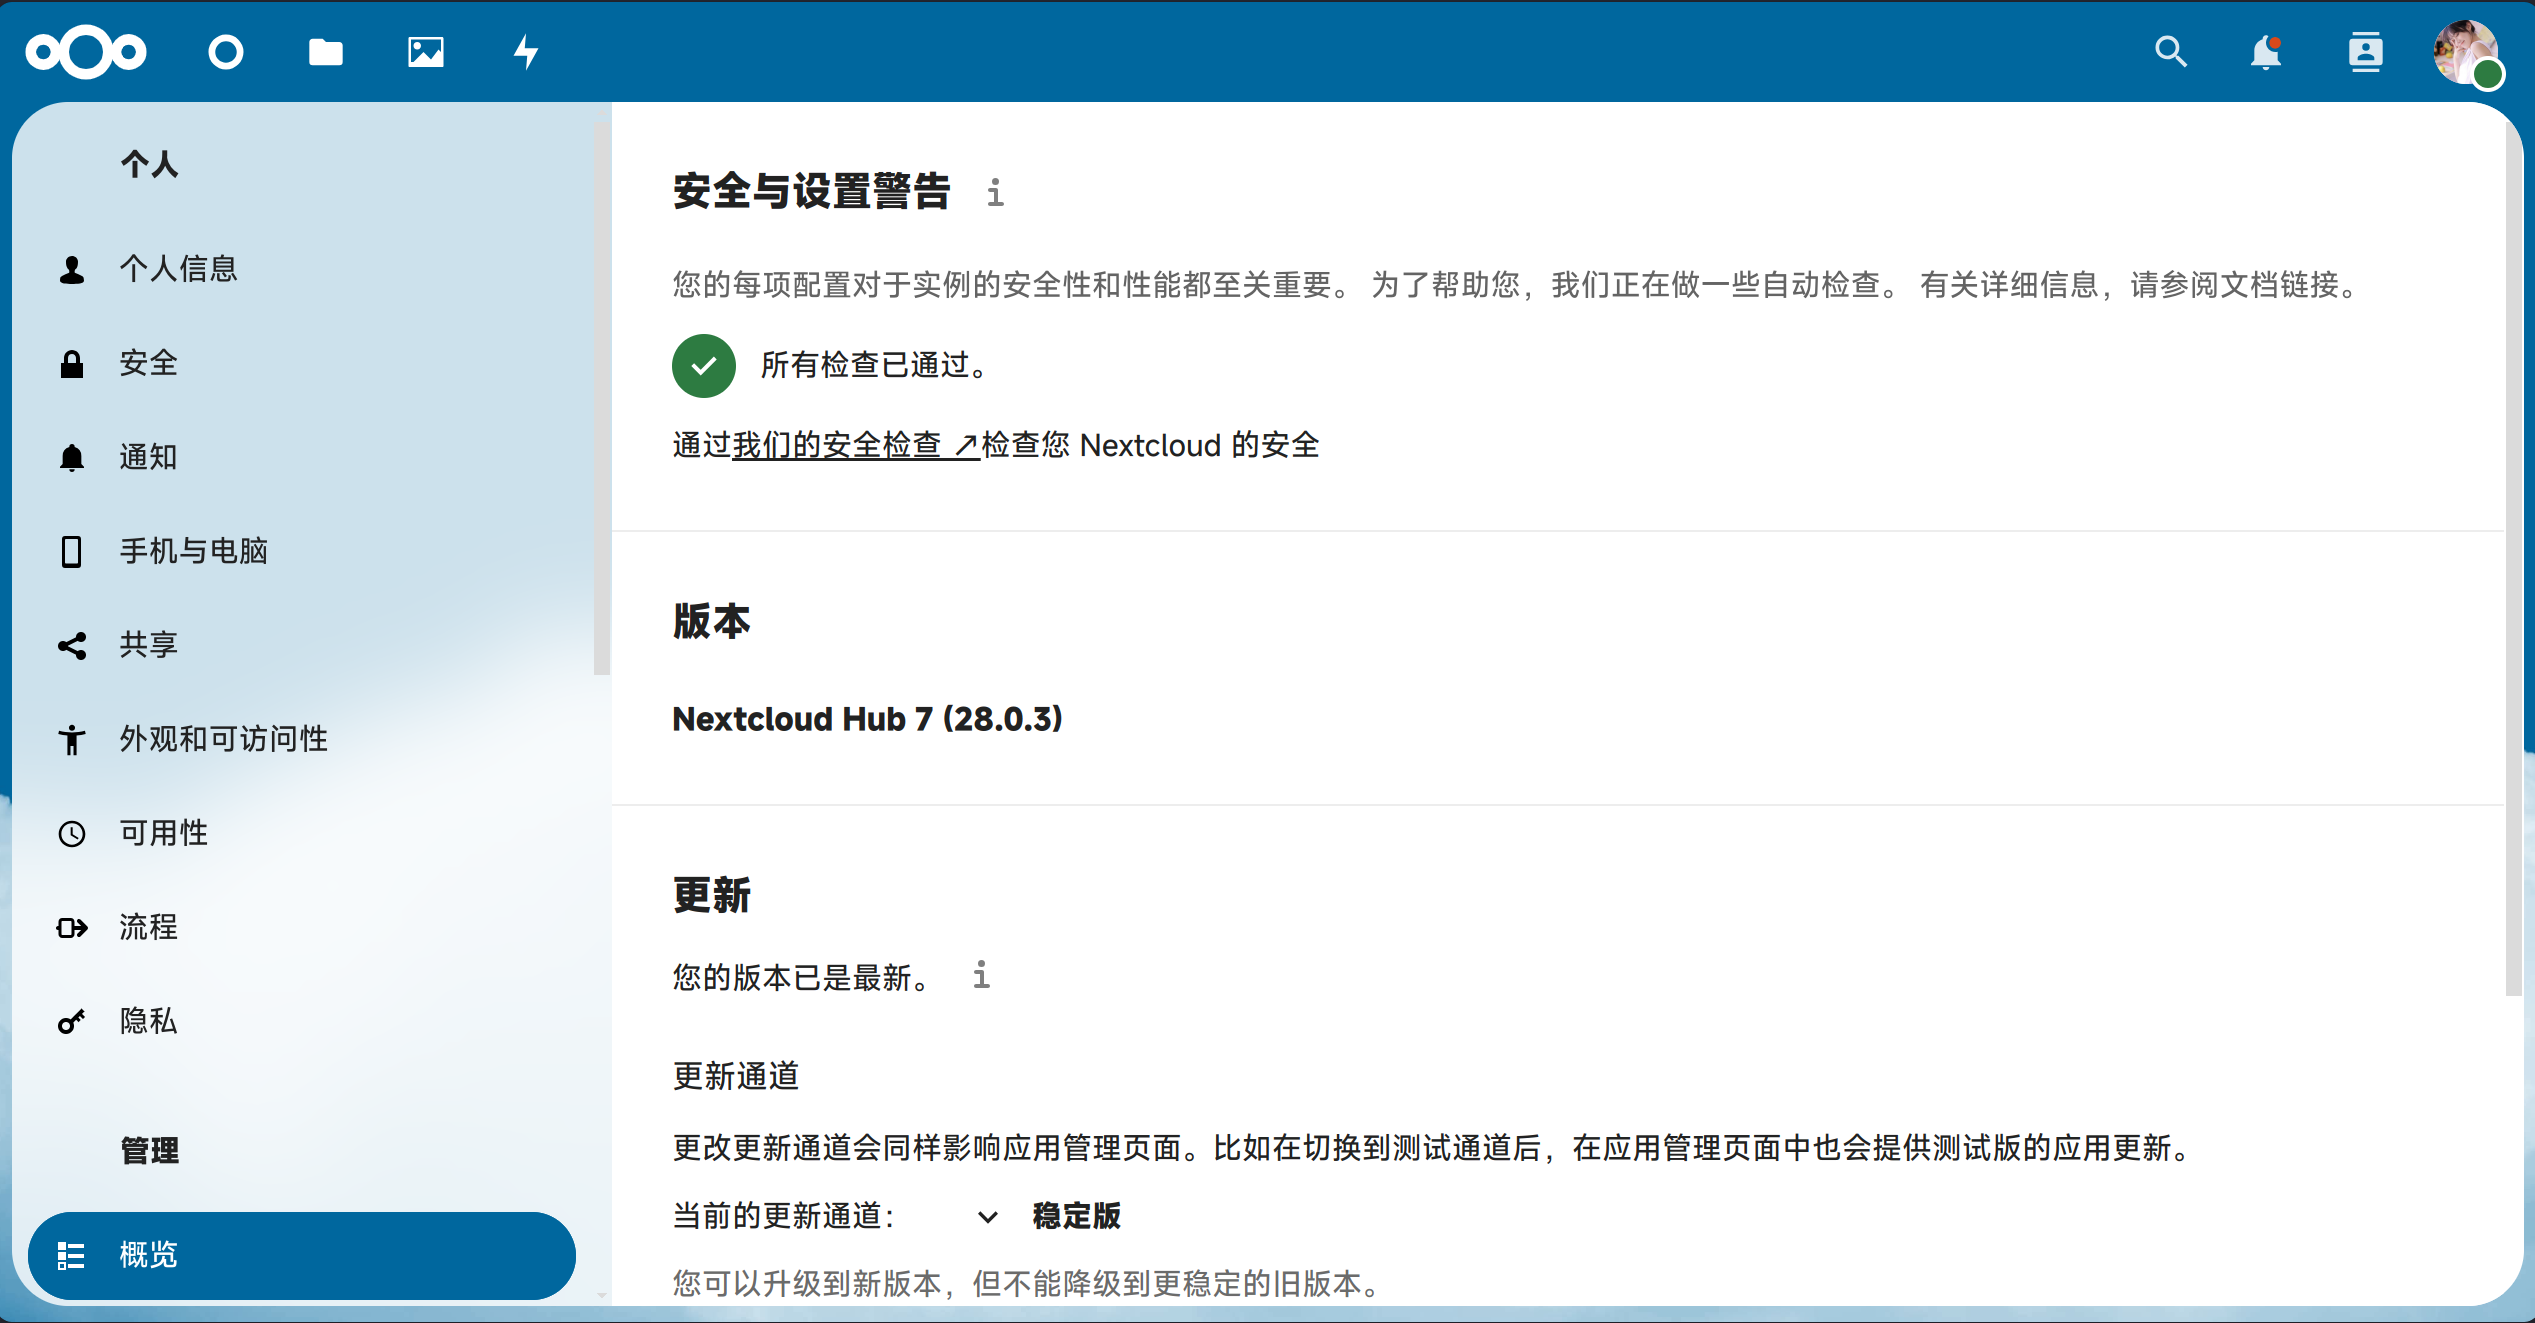Go to 流程 settings

point(302,927)
